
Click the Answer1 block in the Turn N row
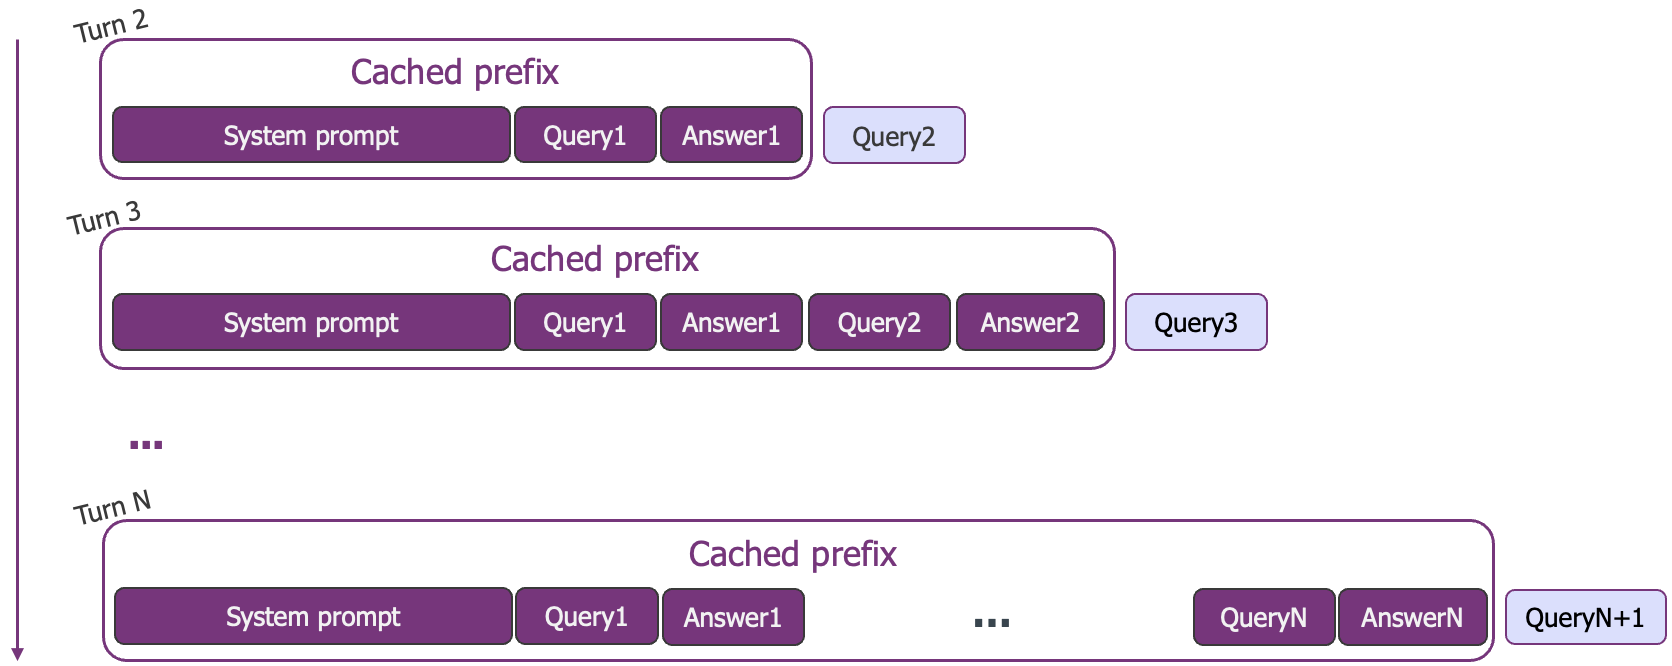(733, 617)
